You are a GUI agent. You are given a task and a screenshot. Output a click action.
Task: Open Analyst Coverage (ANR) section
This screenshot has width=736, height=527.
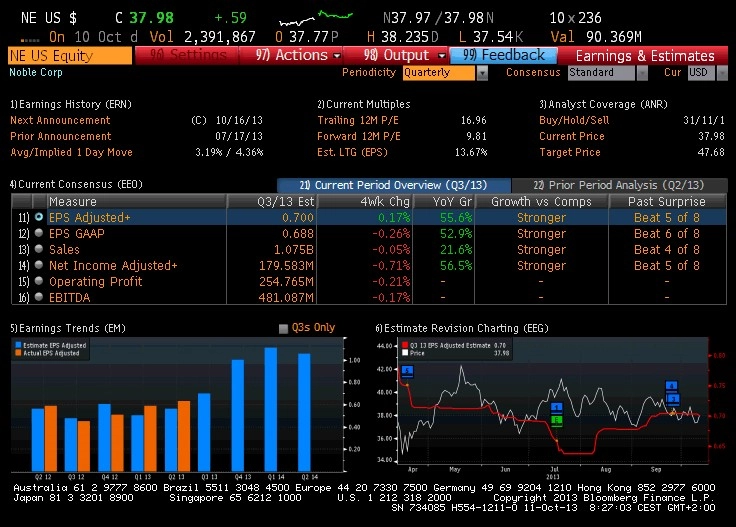(603, 104)
